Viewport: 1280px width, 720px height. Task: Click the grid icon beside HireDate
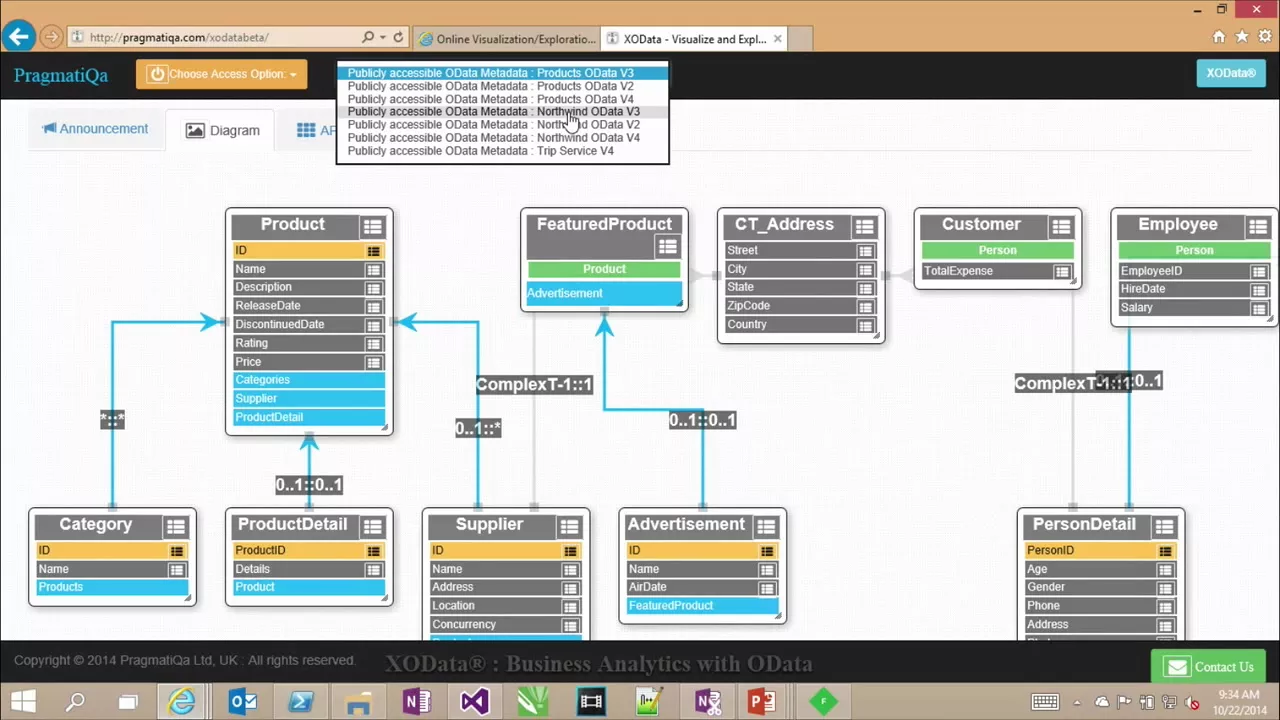(1258, 290)
